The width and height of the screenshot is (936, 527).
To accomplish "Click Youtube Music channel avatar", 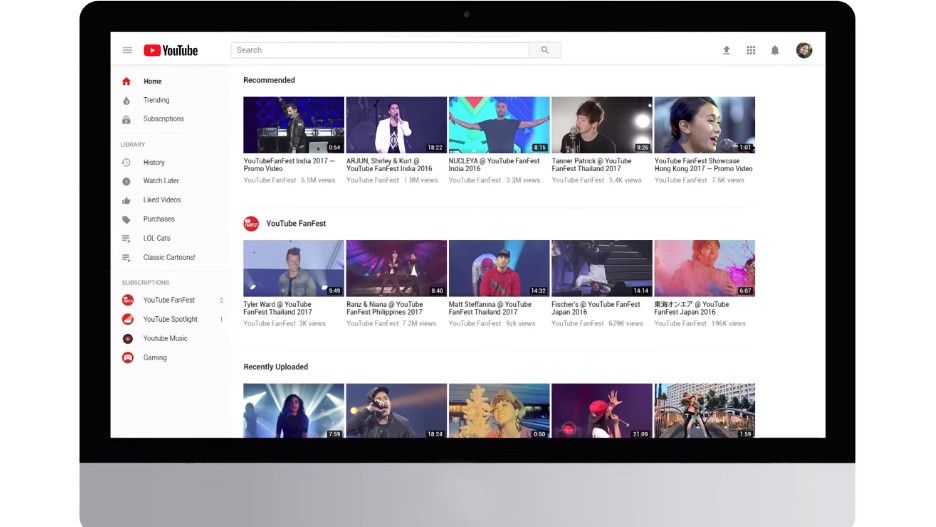I will tap(128, 338).
